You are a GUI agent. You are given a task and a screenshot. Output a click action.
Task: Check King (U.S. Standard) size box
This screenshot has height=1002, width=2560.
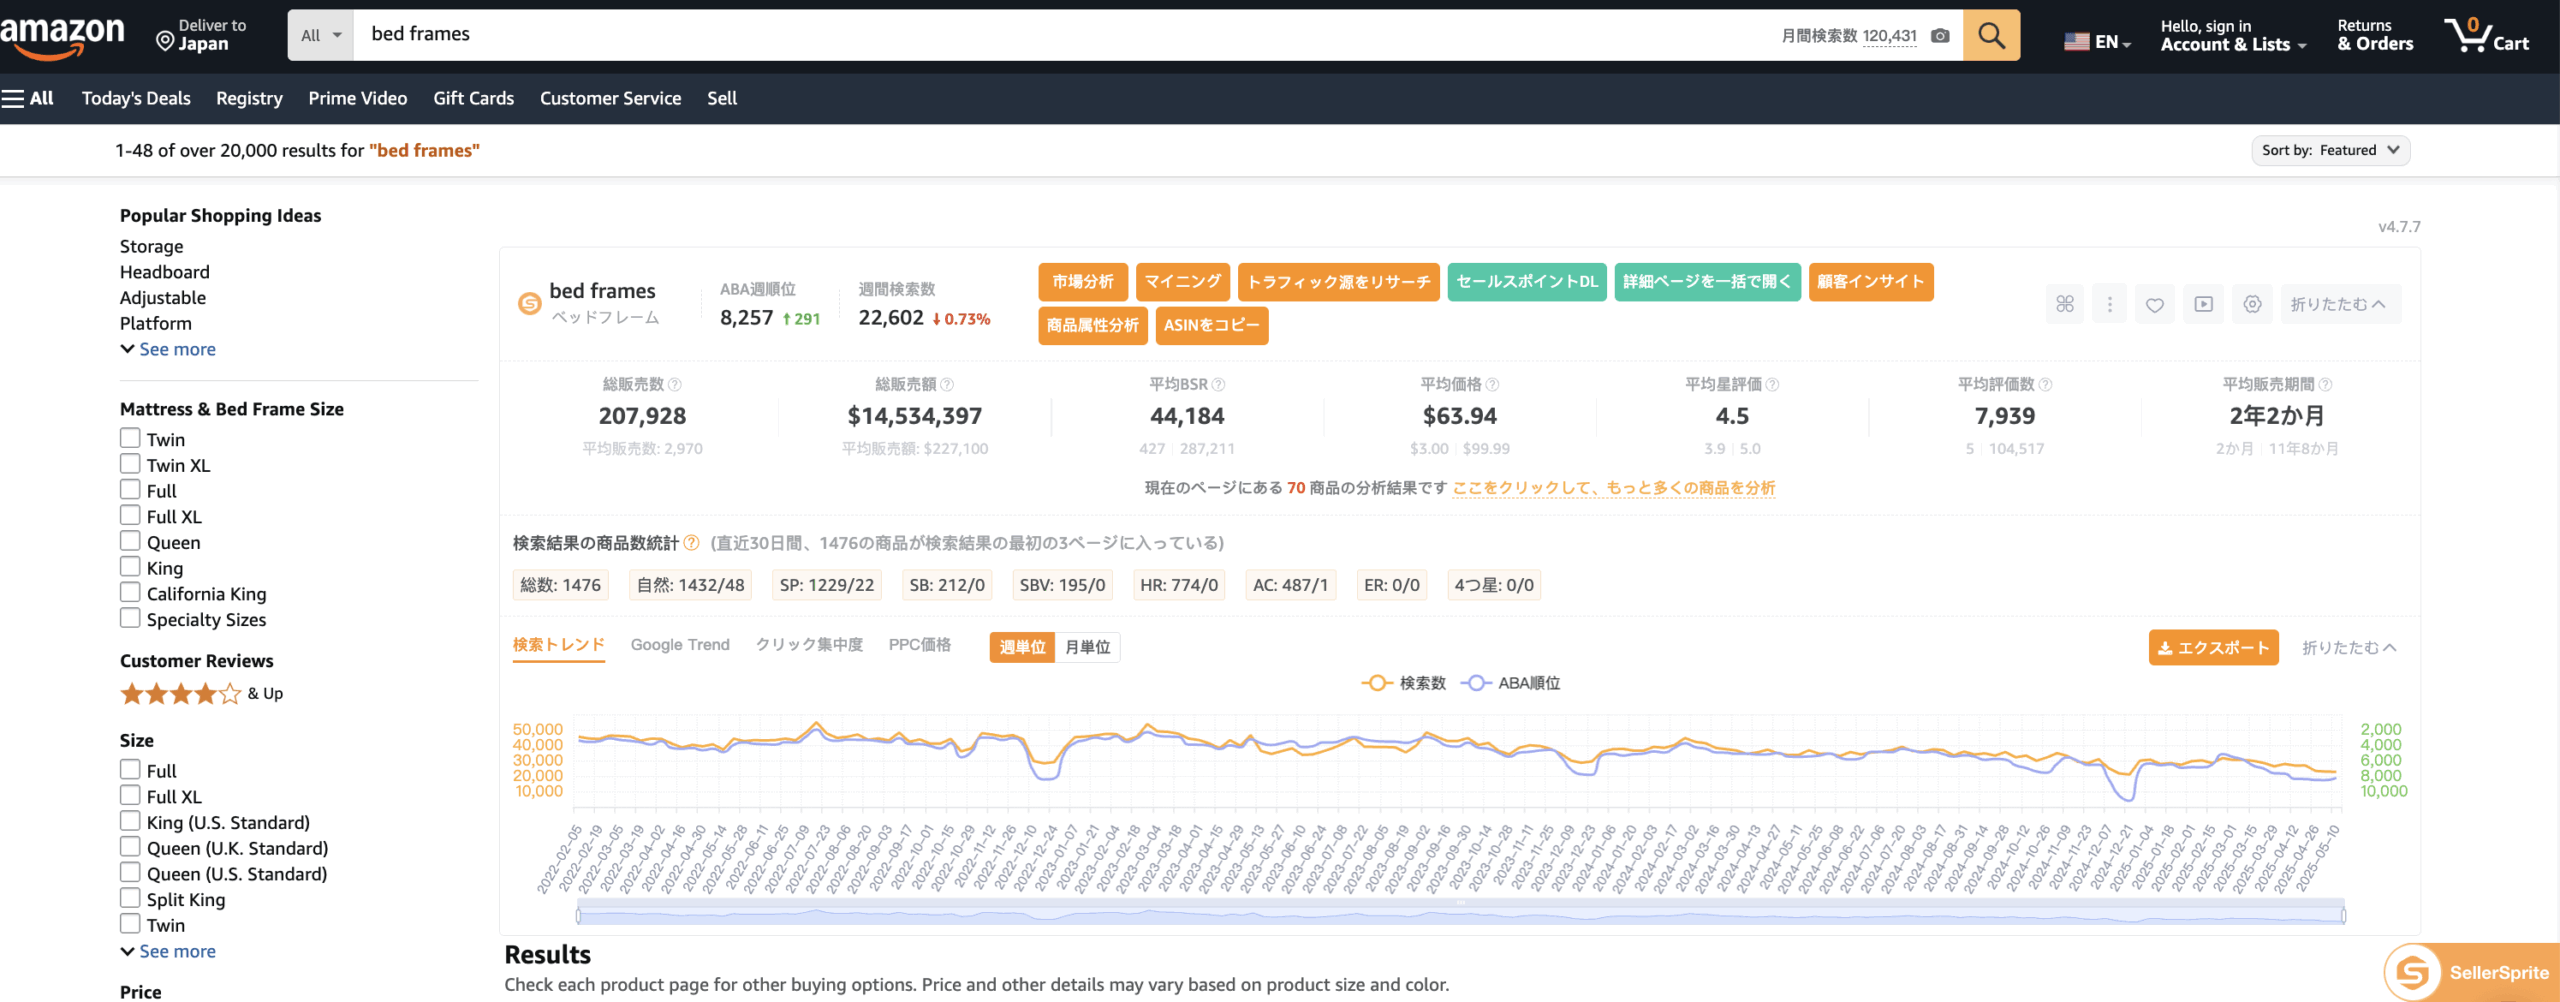(130, 821)
